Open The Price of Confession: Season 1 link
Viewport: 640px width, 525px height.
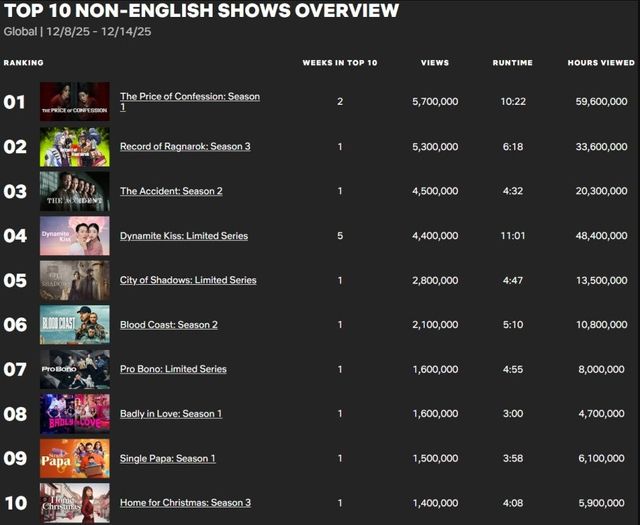[189, 97]
